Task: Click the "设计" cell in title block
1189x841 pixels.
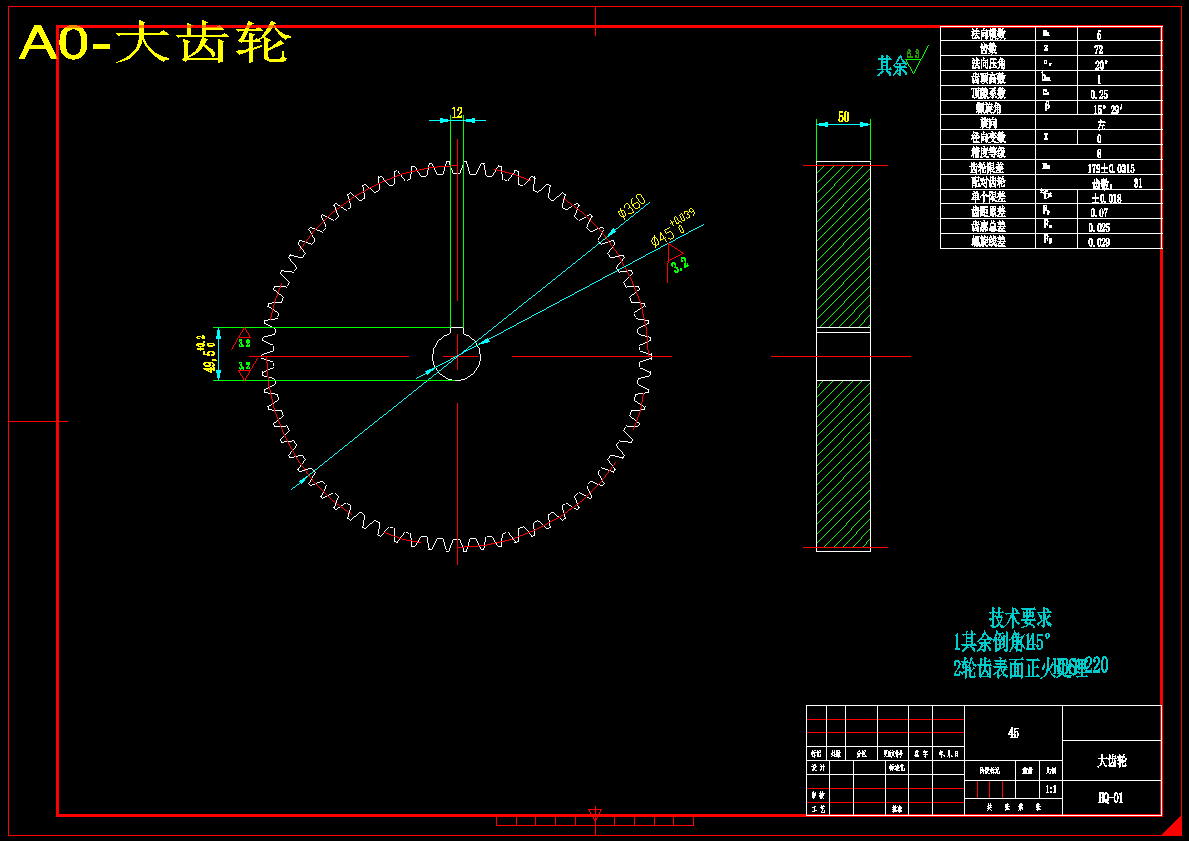Action: point(817,767)
